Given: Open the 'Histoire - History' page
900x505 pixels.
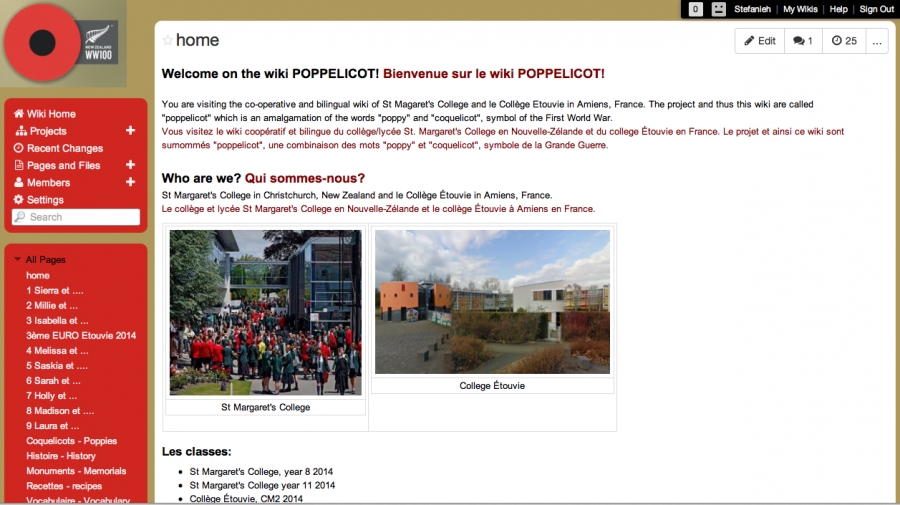Looking at the screenshot, I should [61, 456].
